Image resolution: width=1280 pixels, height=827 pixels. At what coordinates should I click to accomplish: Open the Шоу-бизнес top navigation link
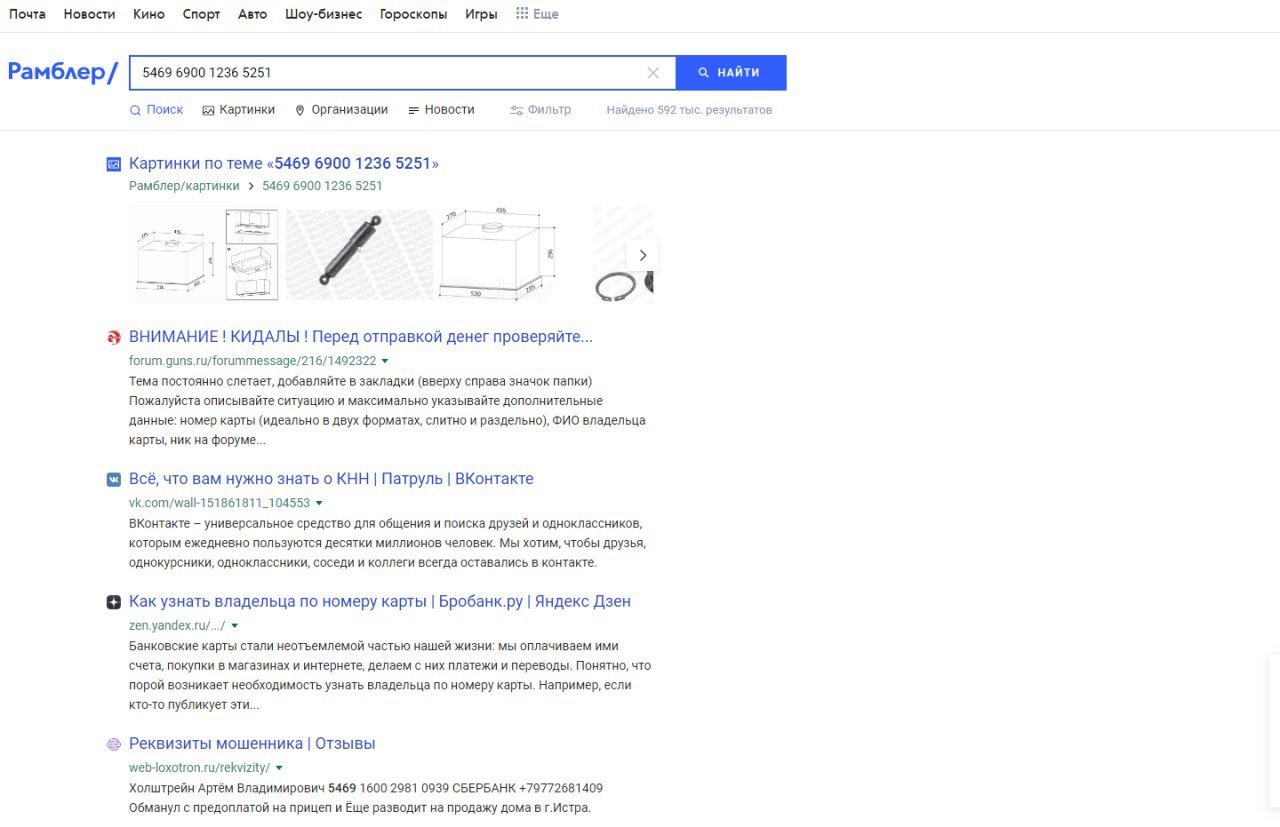[323, 14]
